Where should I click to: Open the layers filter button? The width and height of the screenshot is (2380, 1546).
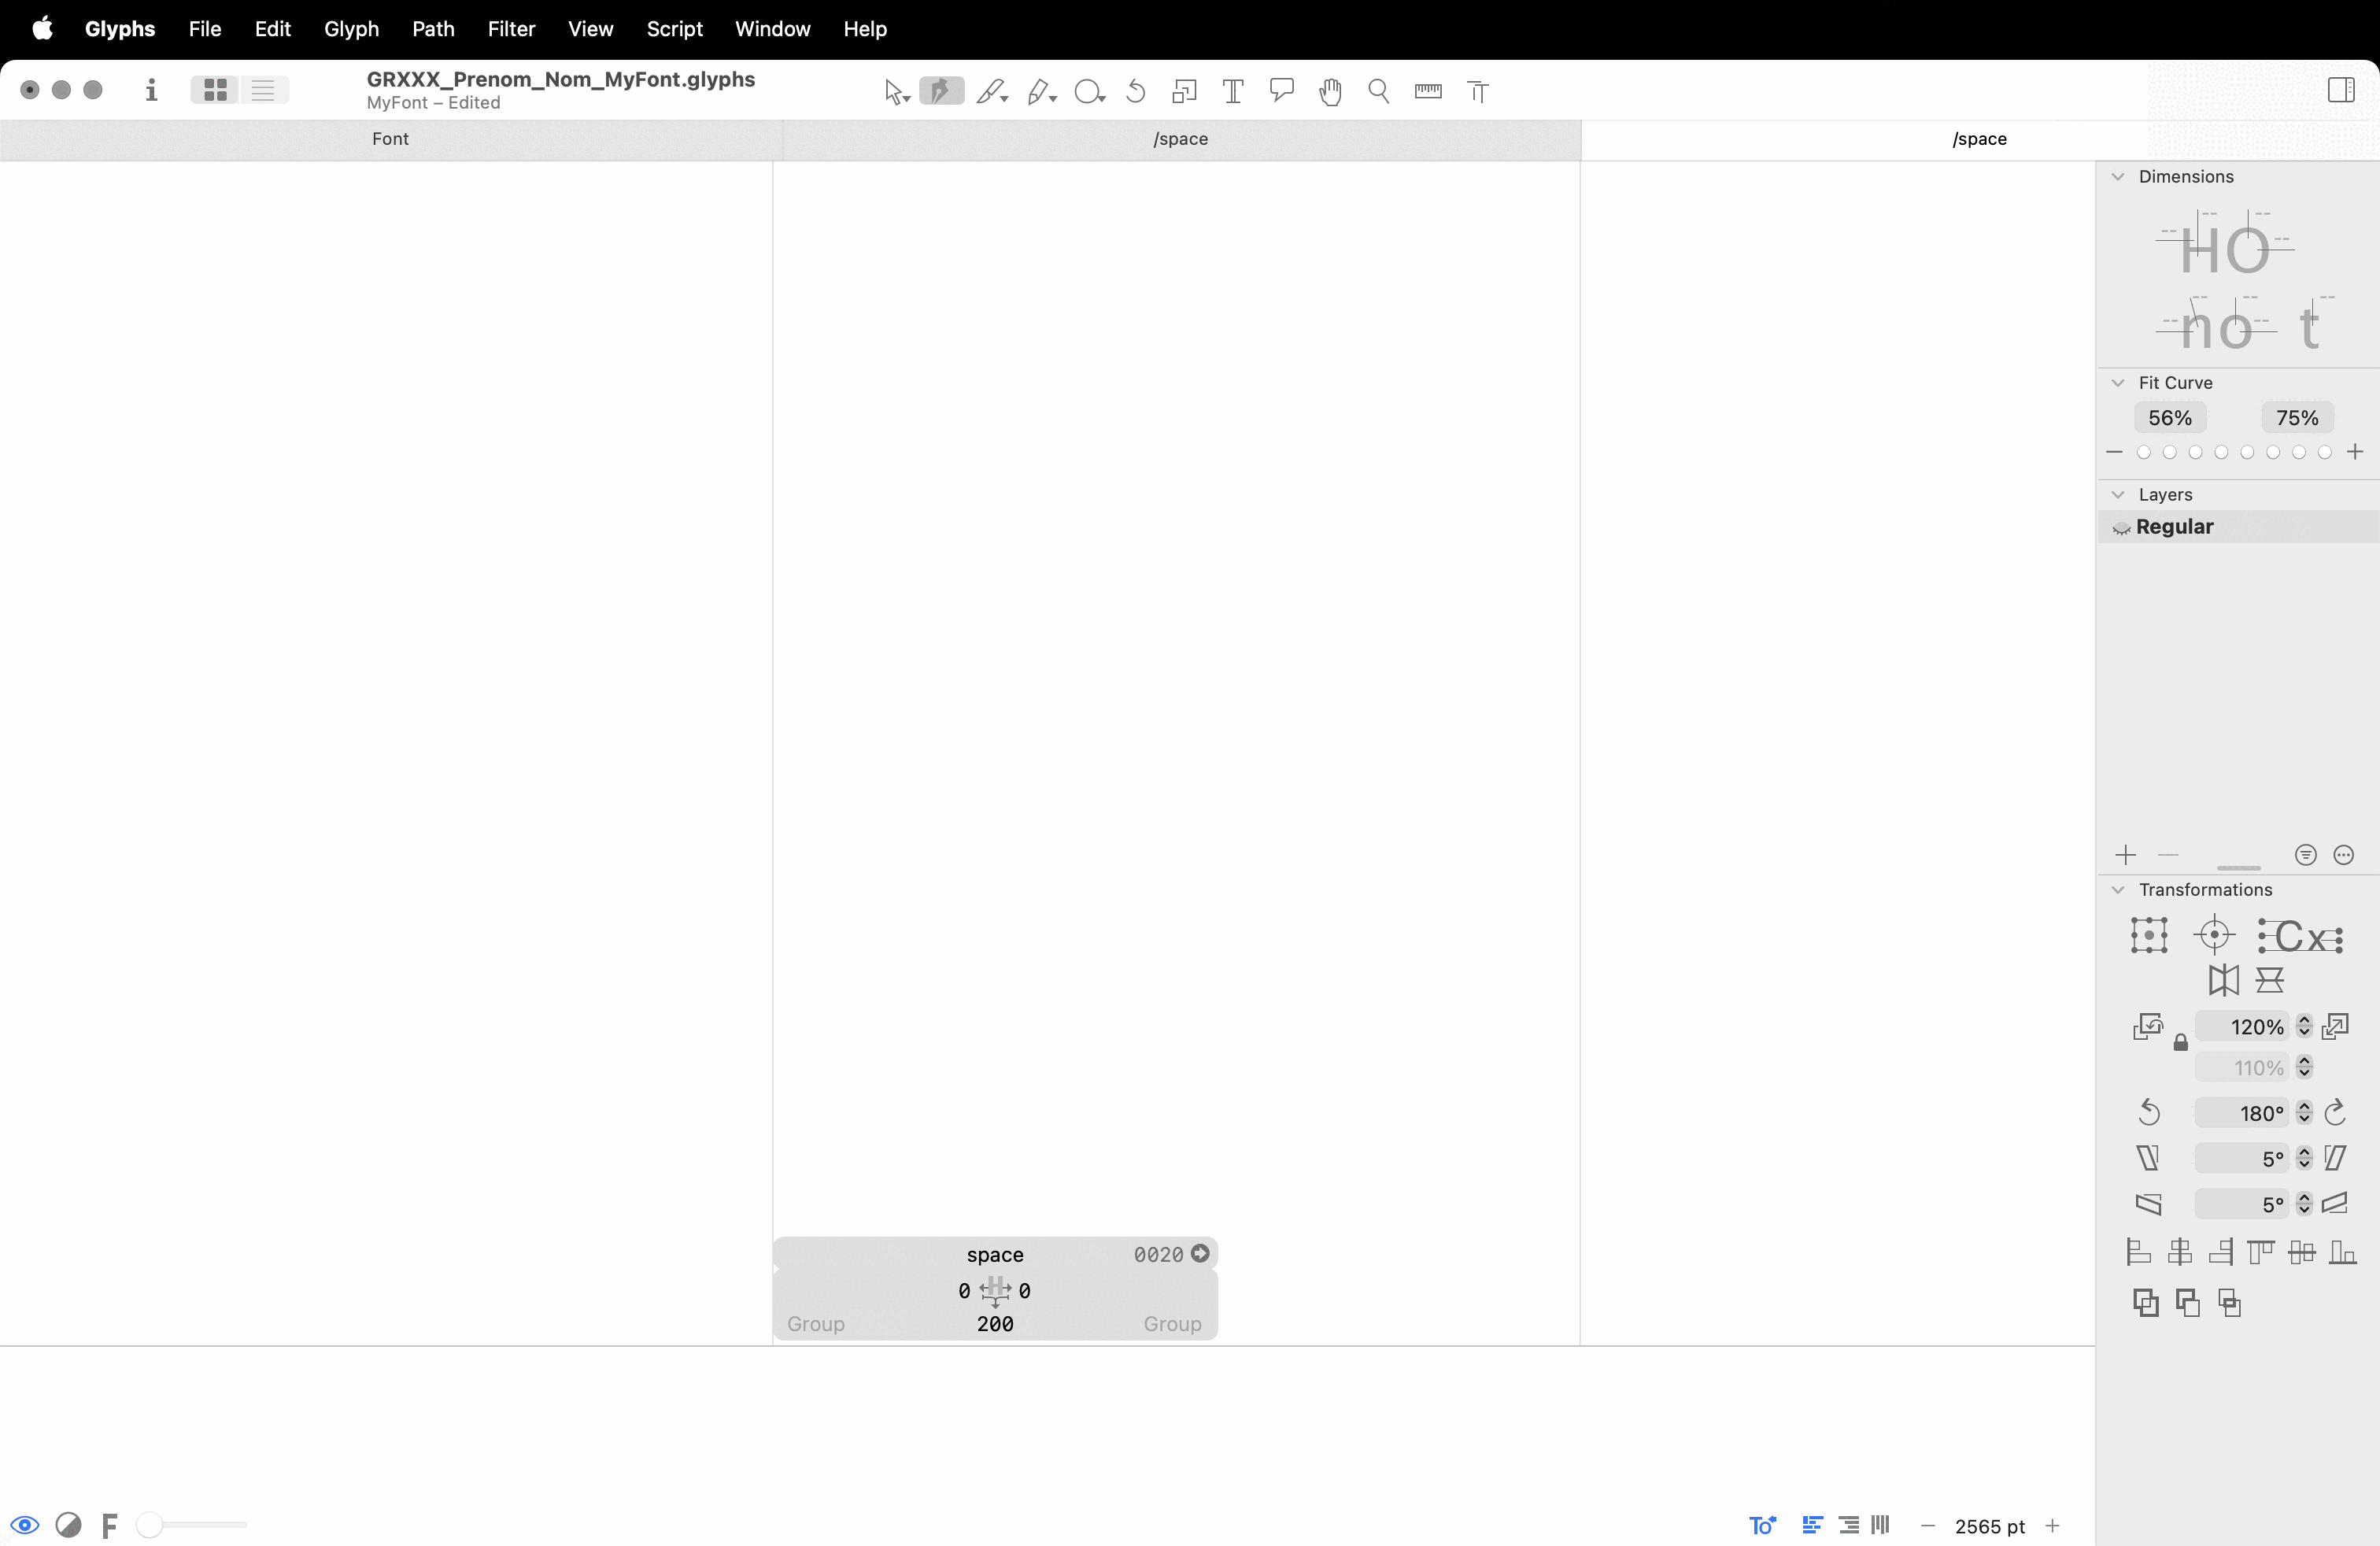2305,855
